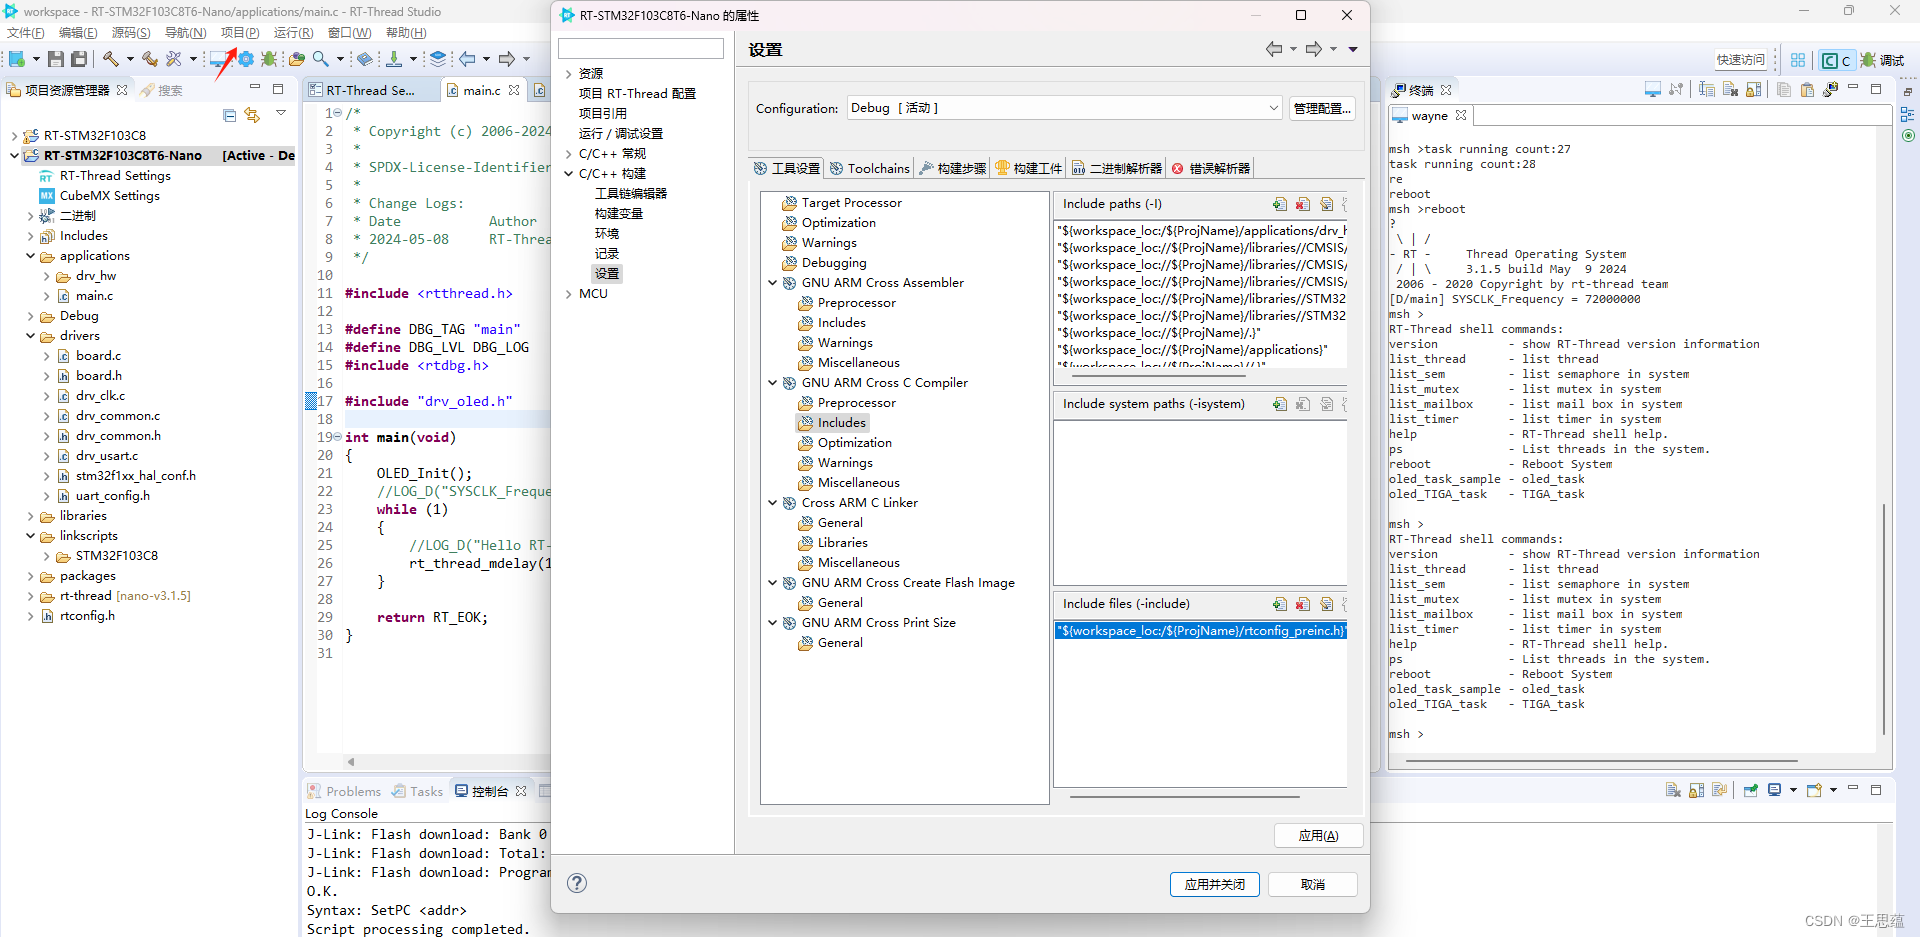The height and width of the screenshot is (937, 1920).
Task: Click the 应用(A) apply button
Action: point(1318,836)
